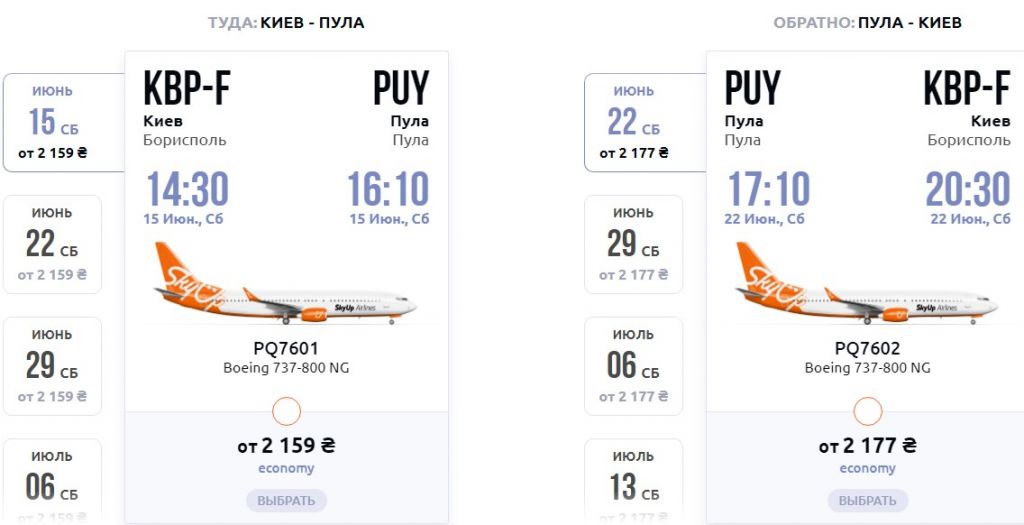Viewport: 1024px width, 525px height.
Task: Select July 13 return date tab
Action: [x=633, y=480]
